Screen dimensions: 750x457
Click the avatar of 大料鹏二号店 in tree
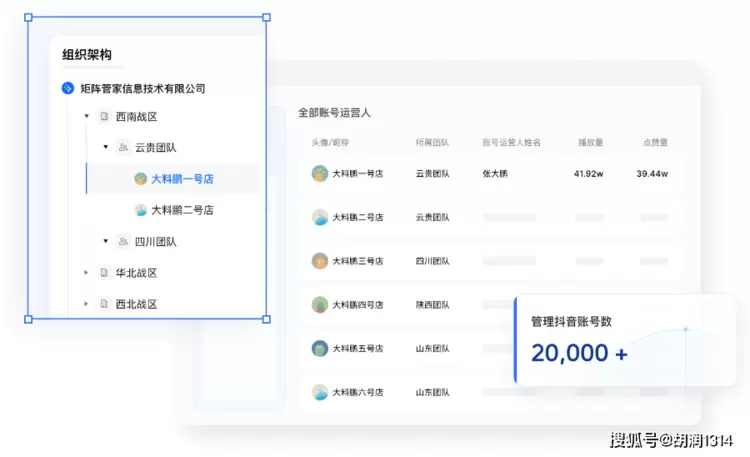pyautogui.click(x=141, y=210)
